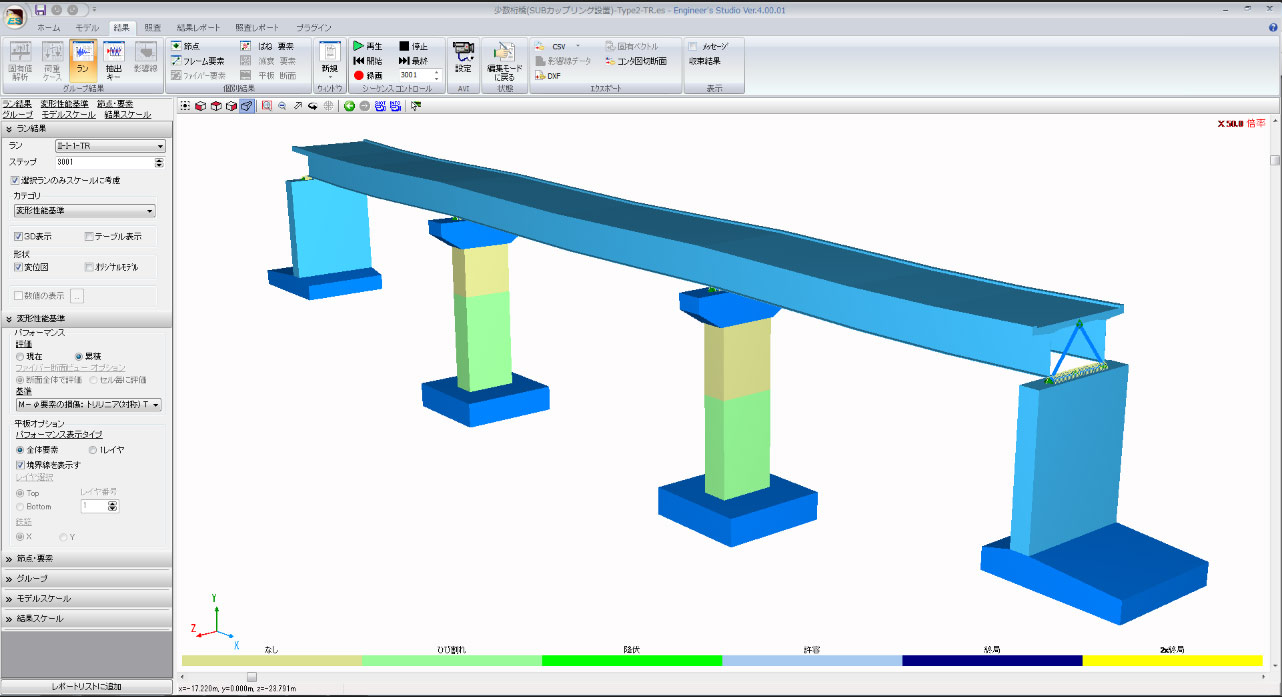Viewport: 1282px width, 697px height.
Task: Save the file from the quick access toolbar
Action: click(x=41, y=9)
